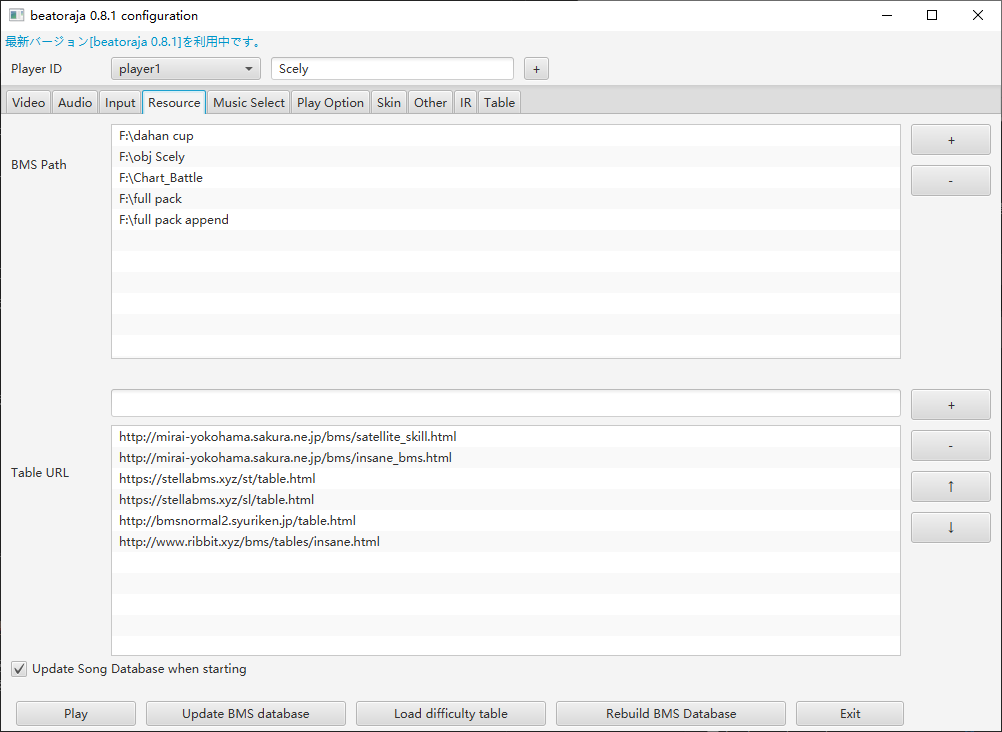
Task: Select the F:\Chart_Battle path entry
Action: click(161, 178)
